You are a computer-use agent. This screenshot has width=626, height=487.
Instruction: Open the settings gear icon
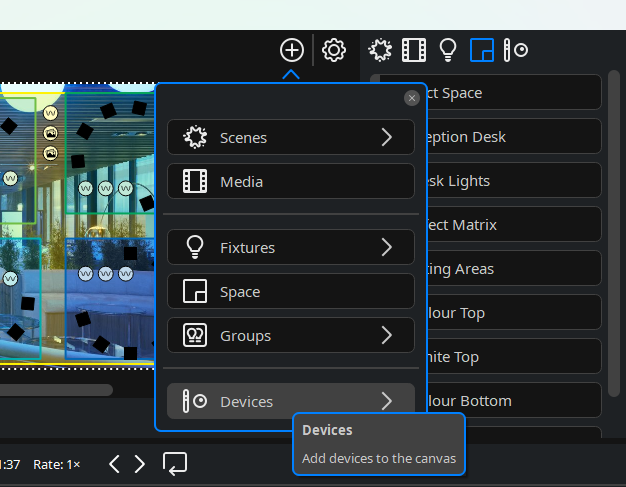coord(334,49)
